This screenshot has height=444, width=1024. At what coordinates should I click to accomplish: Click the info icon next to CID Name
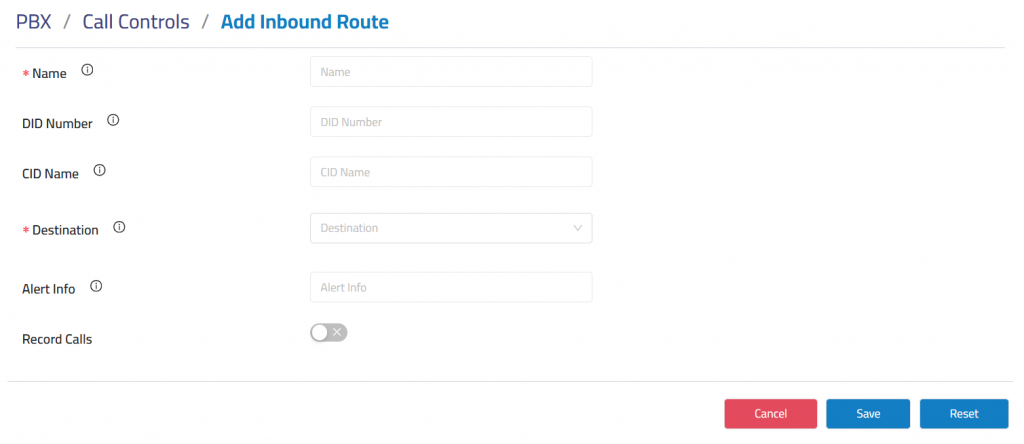[x=99, y=171]
